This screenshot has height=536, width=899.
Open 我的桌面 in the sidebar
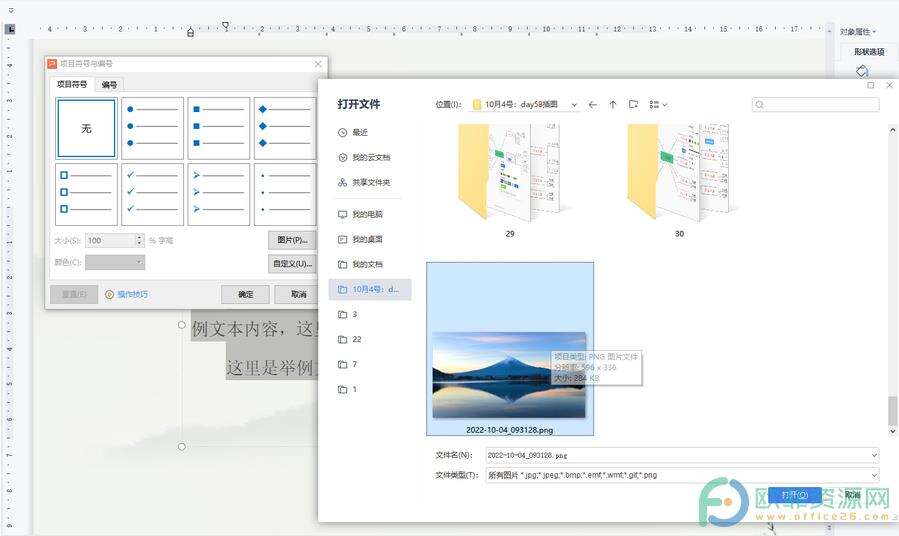(x=370, y=239)
